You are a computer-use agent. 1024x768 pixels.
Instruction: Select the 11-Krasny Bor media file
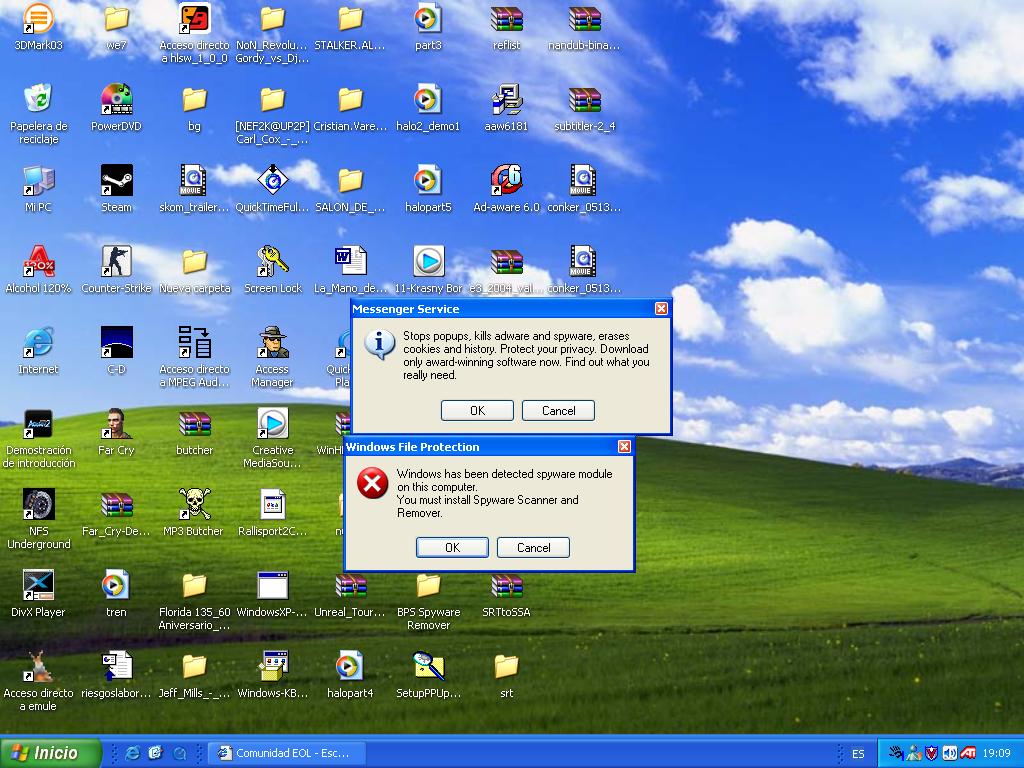(x=428, y=261)
